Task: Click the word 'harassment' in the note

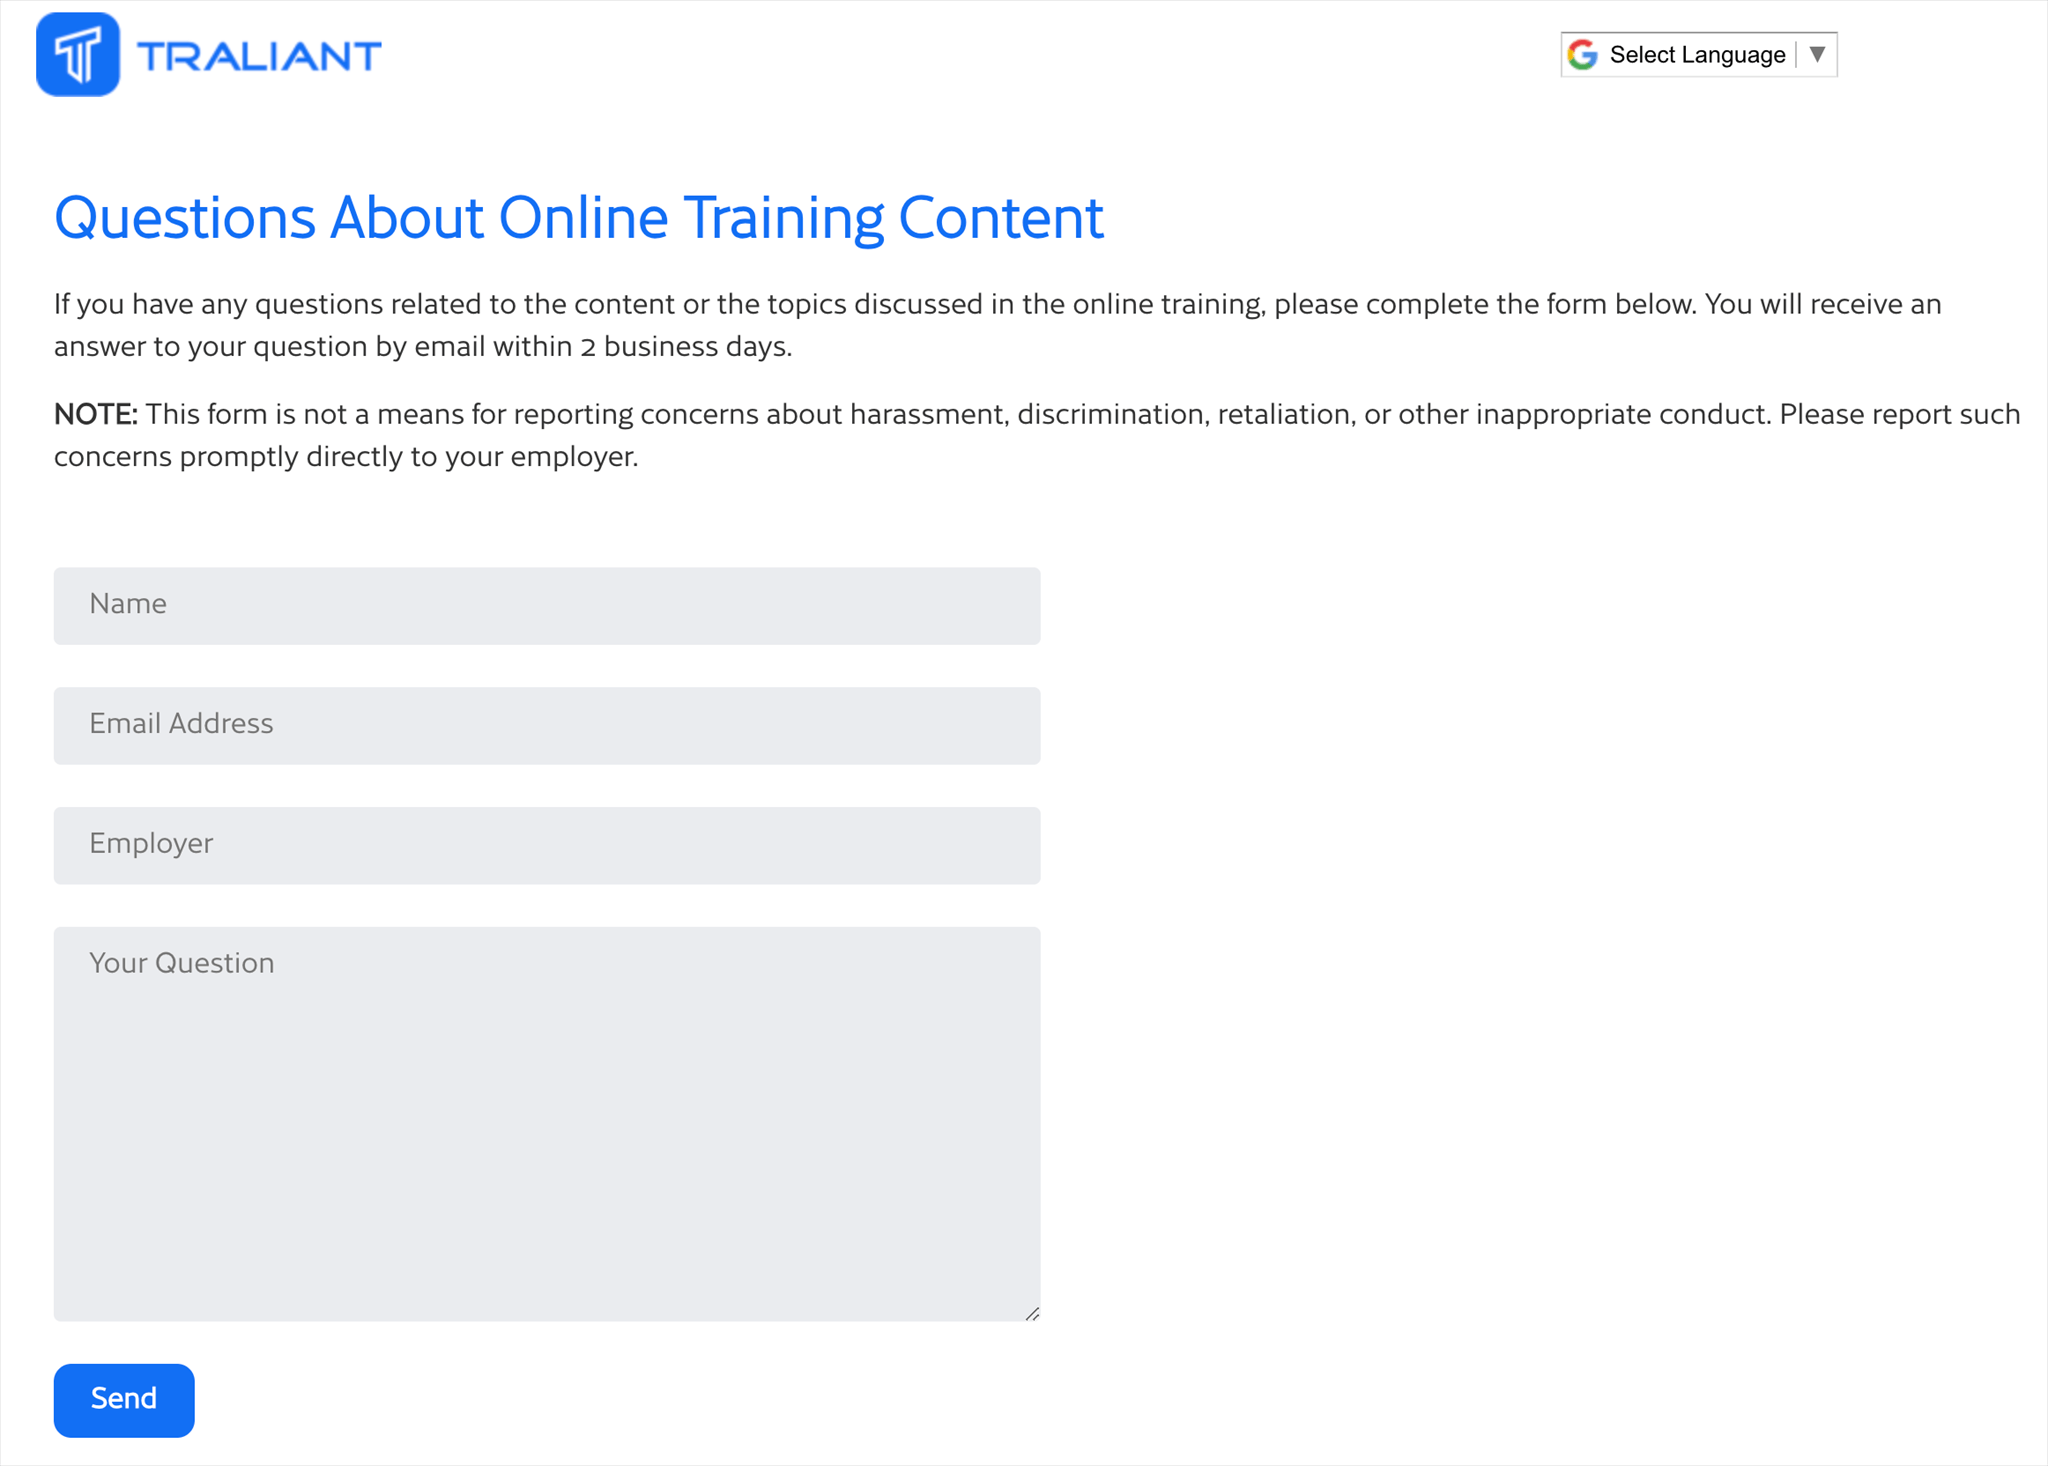Action: click(926, 414)
